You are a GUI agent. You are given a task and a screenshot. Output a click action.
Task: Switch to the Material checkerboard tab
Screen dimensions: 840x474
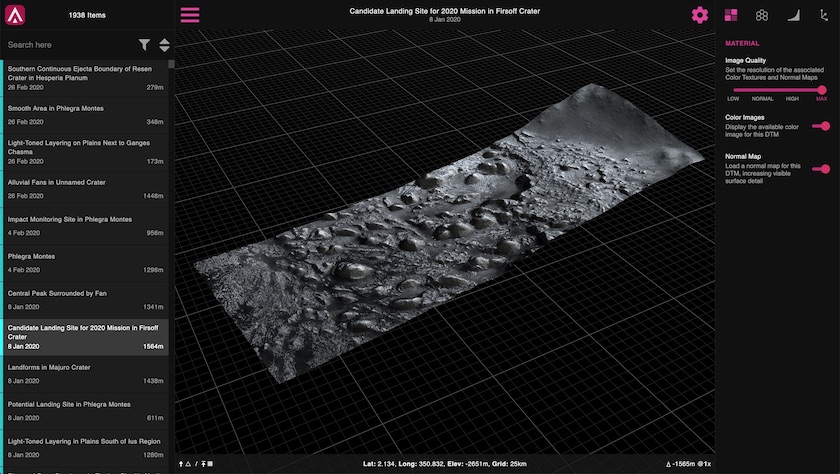point(731,15)
